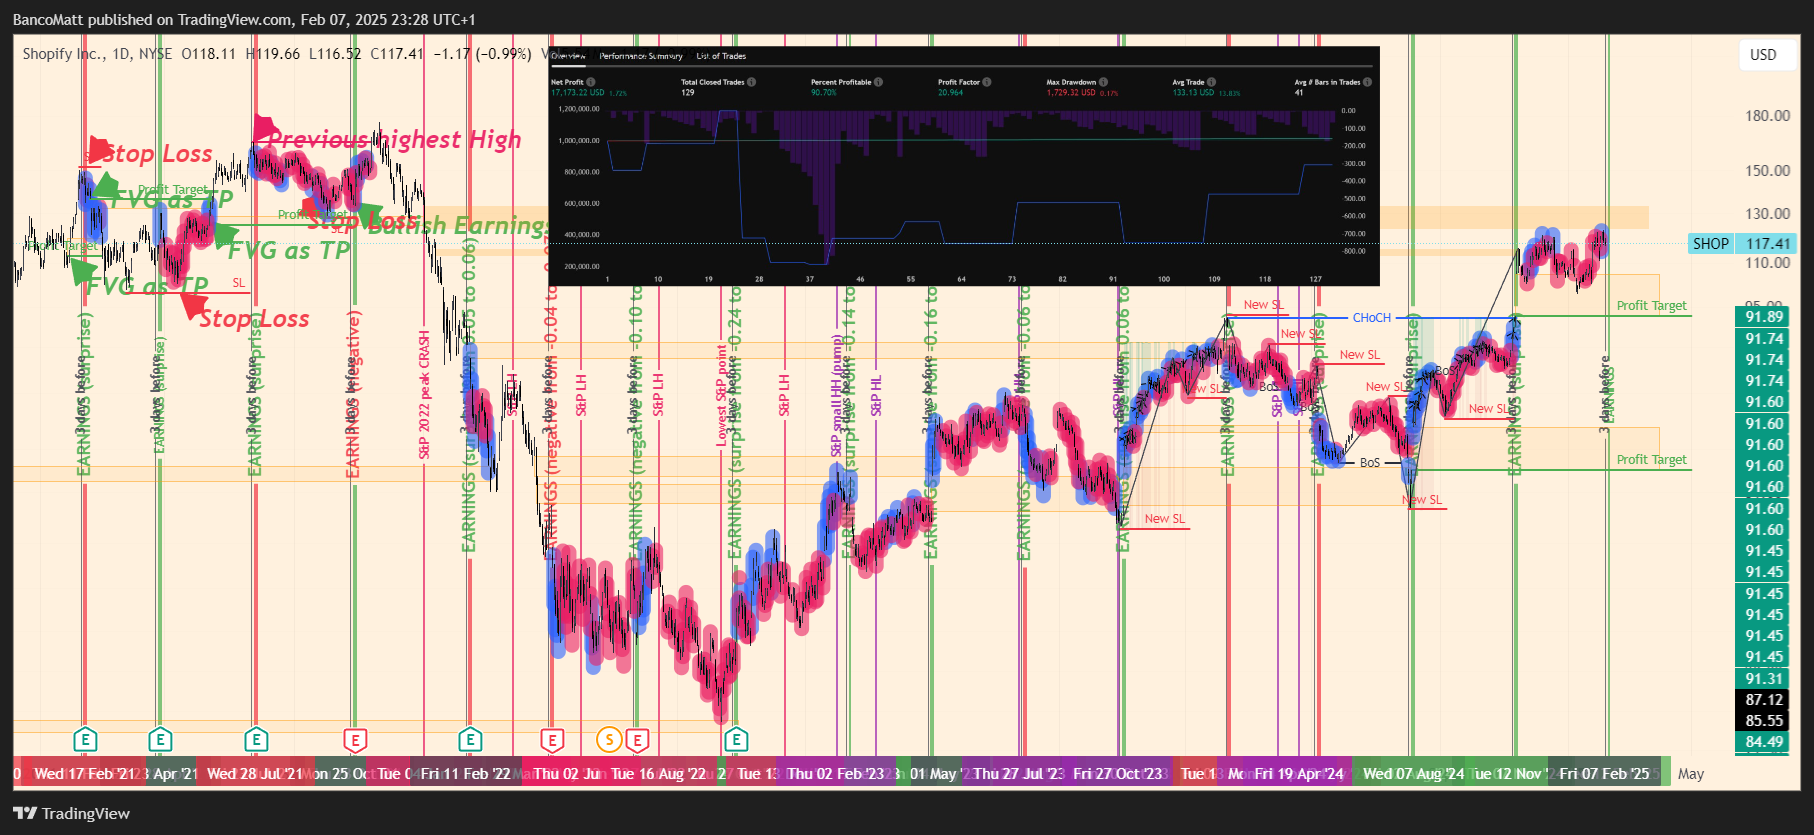
Task: Click the black 87.12 price label
Action: point(1764,700)
